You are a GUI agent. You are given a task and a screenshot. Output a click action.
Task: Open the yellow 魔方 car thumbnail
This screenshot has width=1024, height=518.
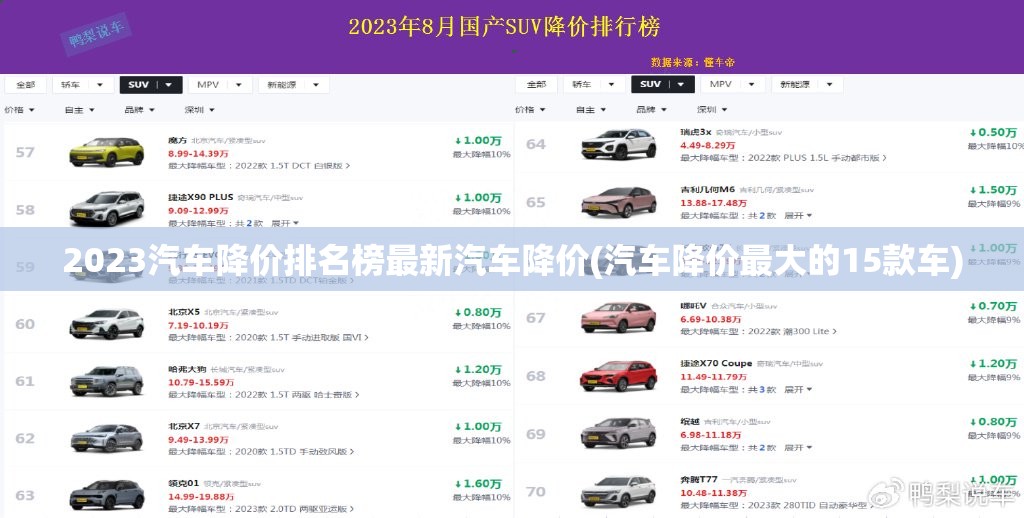pos(106,152)
